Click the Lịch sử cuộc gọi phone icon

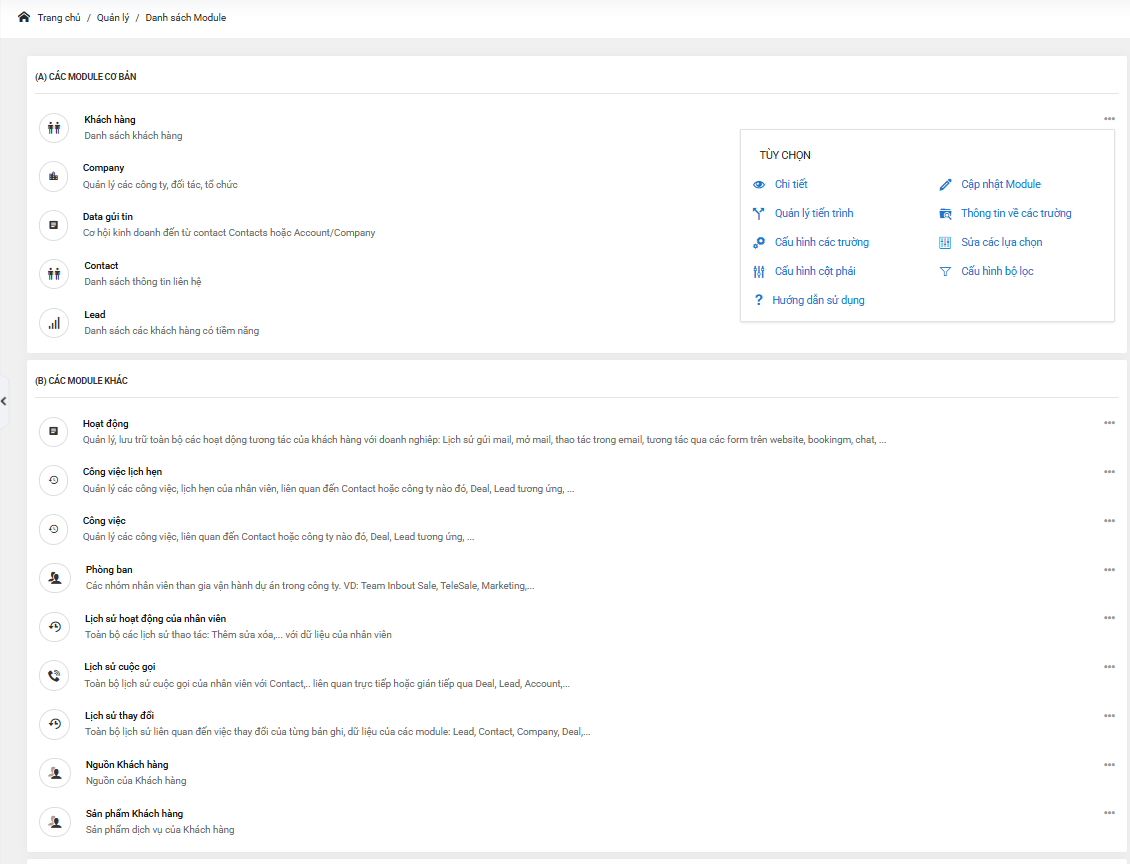pyautogui.click(x=54, y=676)
